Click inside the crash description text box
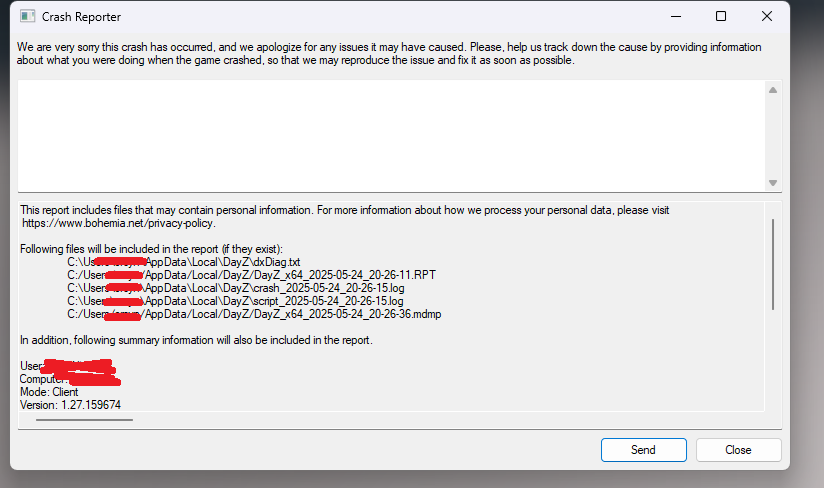This screenshot has height=488, width=824. click(392, 136)
